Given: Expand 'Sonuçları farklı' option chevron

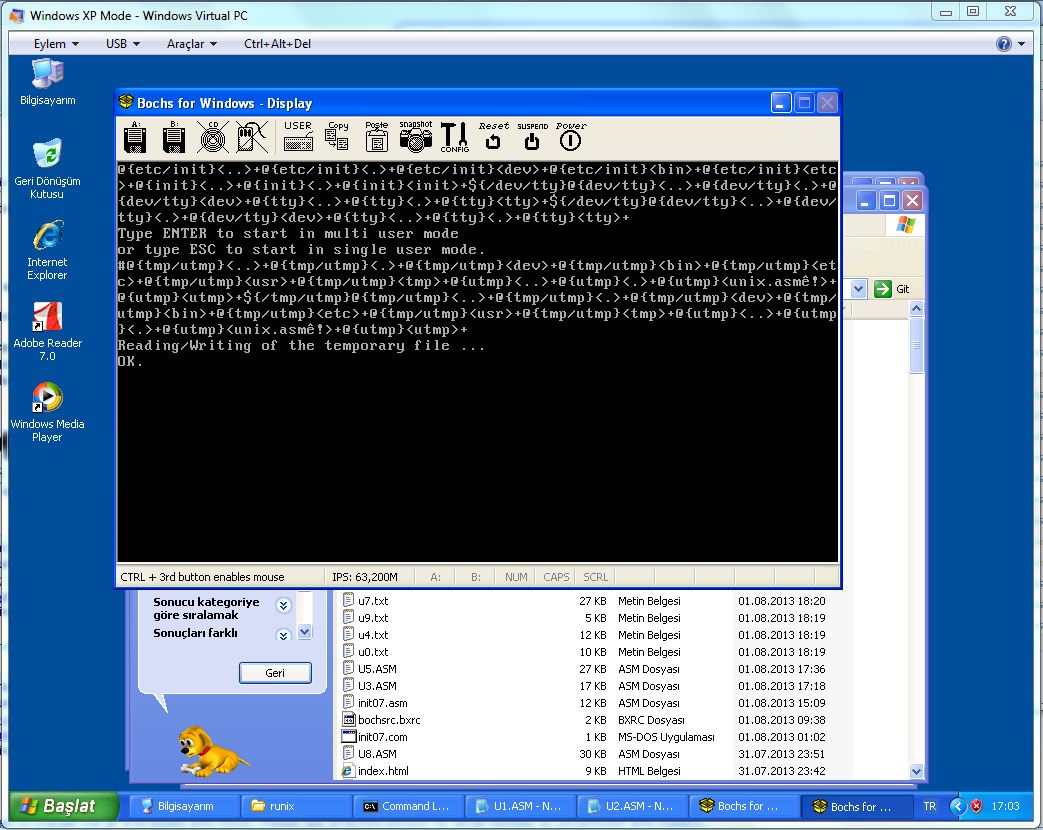Looking at the screenshot, I should tap(283, 635).
